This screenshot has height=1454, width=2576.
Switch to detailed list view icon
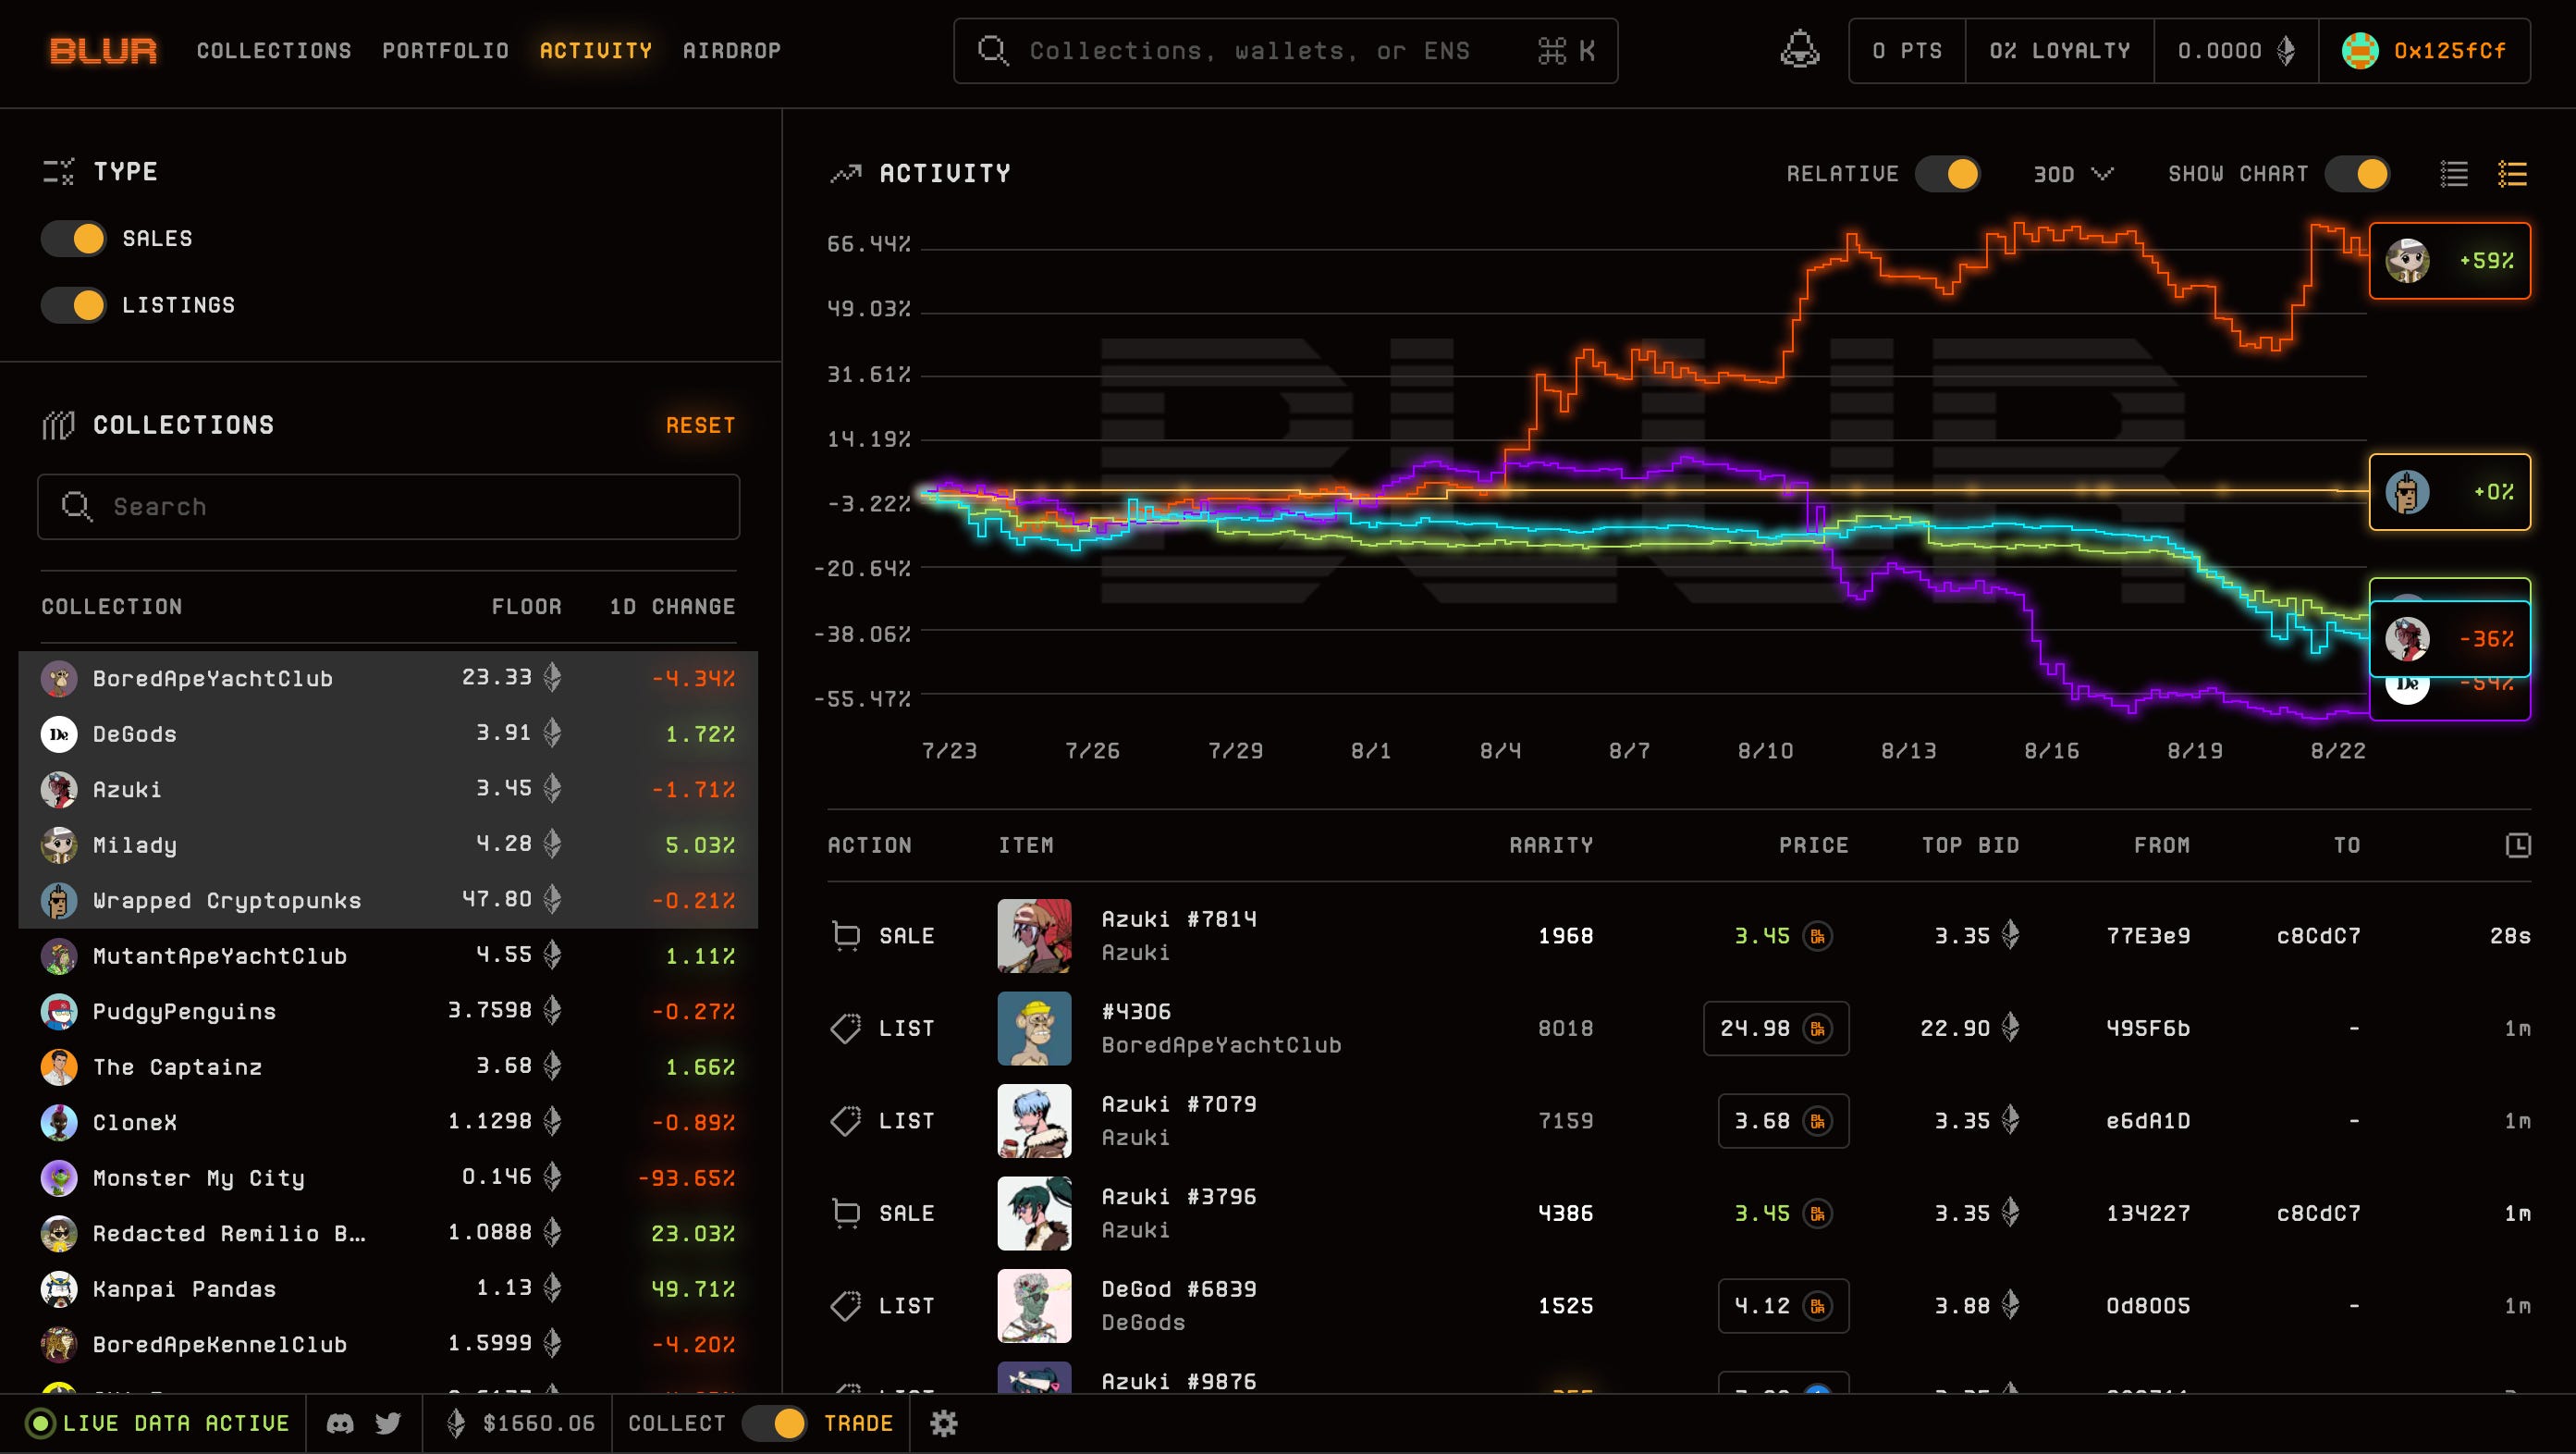point(2512,174)
